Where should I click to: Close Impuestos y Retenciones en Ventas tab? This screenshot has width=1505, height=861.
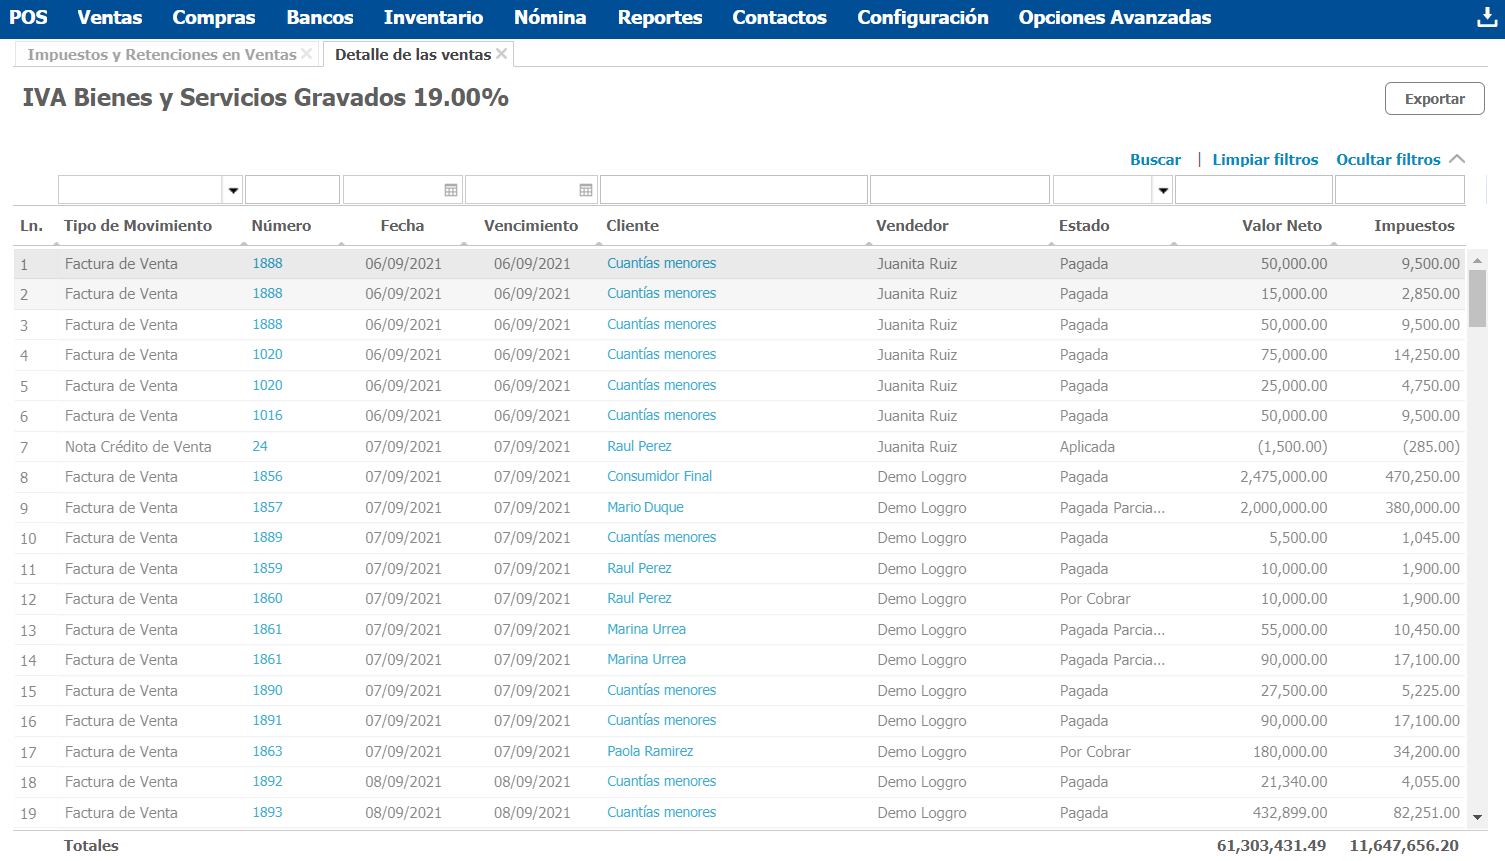point(307,54)
